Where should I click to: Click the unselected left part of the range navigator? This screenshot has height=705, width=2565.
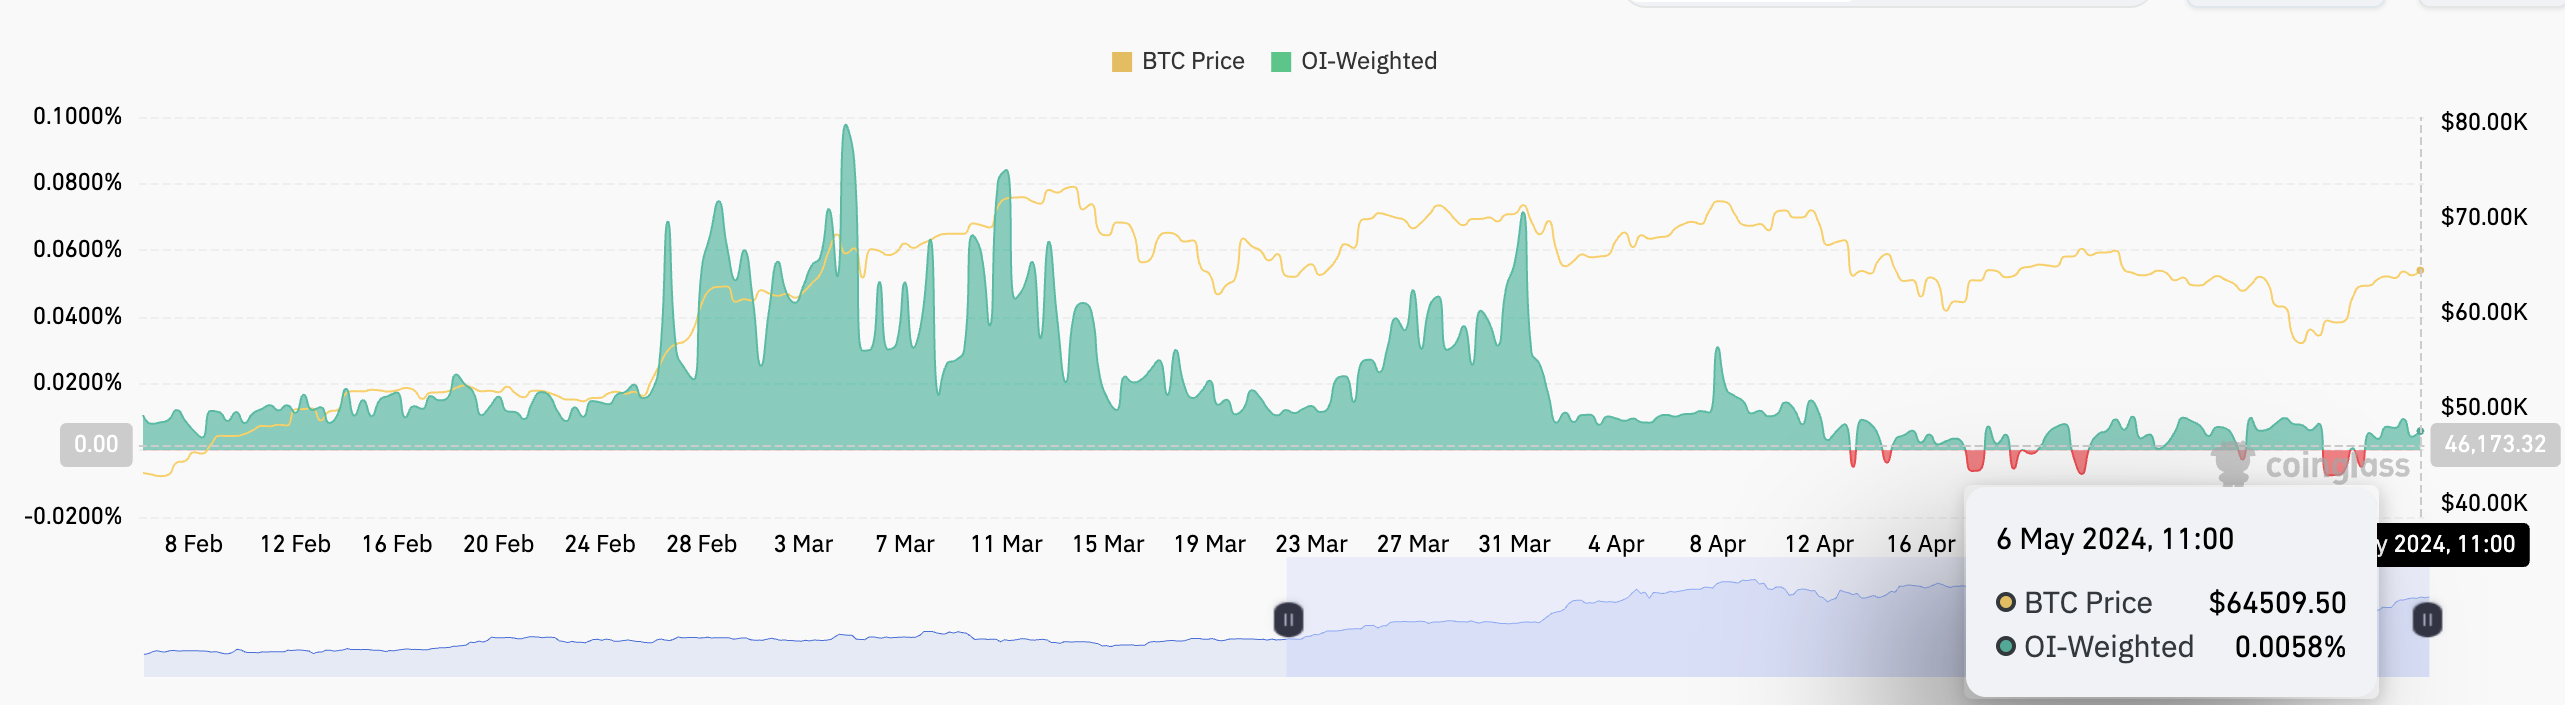pos(700,640)
